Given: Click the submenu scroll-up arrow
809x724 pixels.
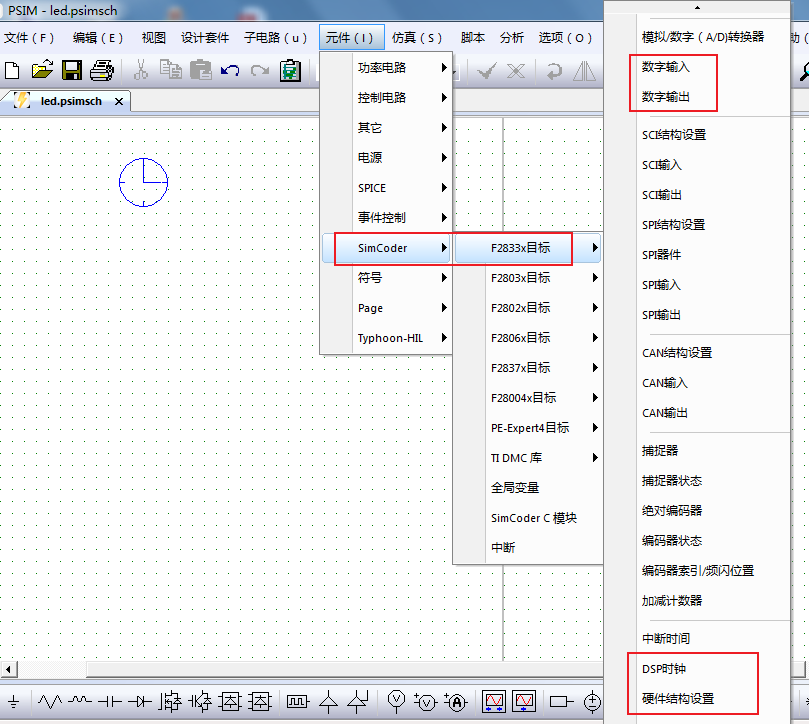Looking at the screenshot, I should (x=697, y=8).
